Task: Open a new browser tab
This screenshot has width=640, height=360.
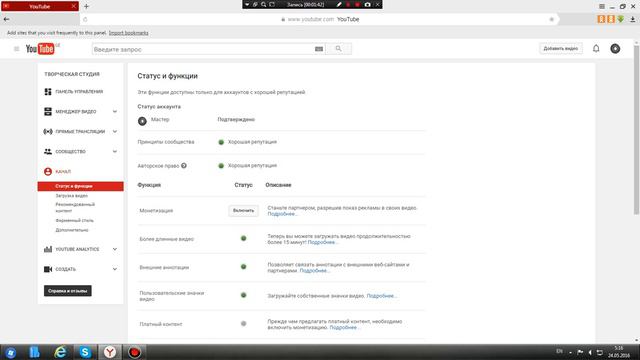Action: point(86,6)
